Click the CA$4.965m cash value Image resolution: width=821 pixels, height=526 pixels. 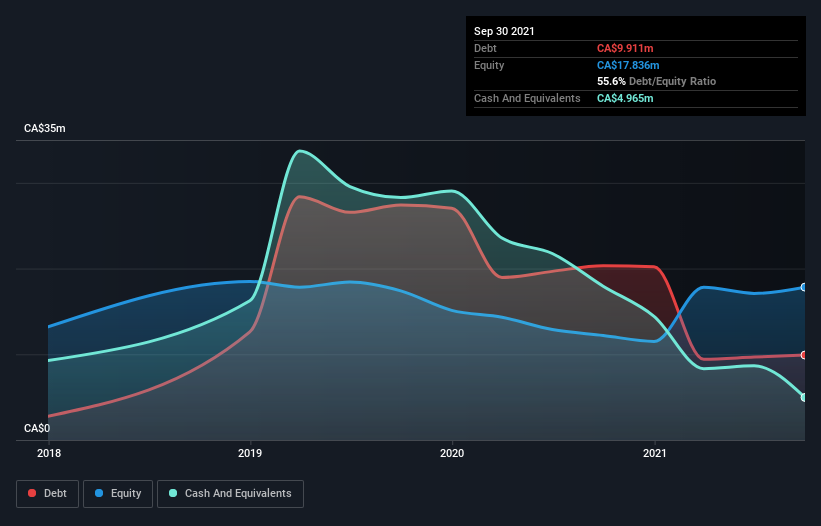[x=625, y=98]
